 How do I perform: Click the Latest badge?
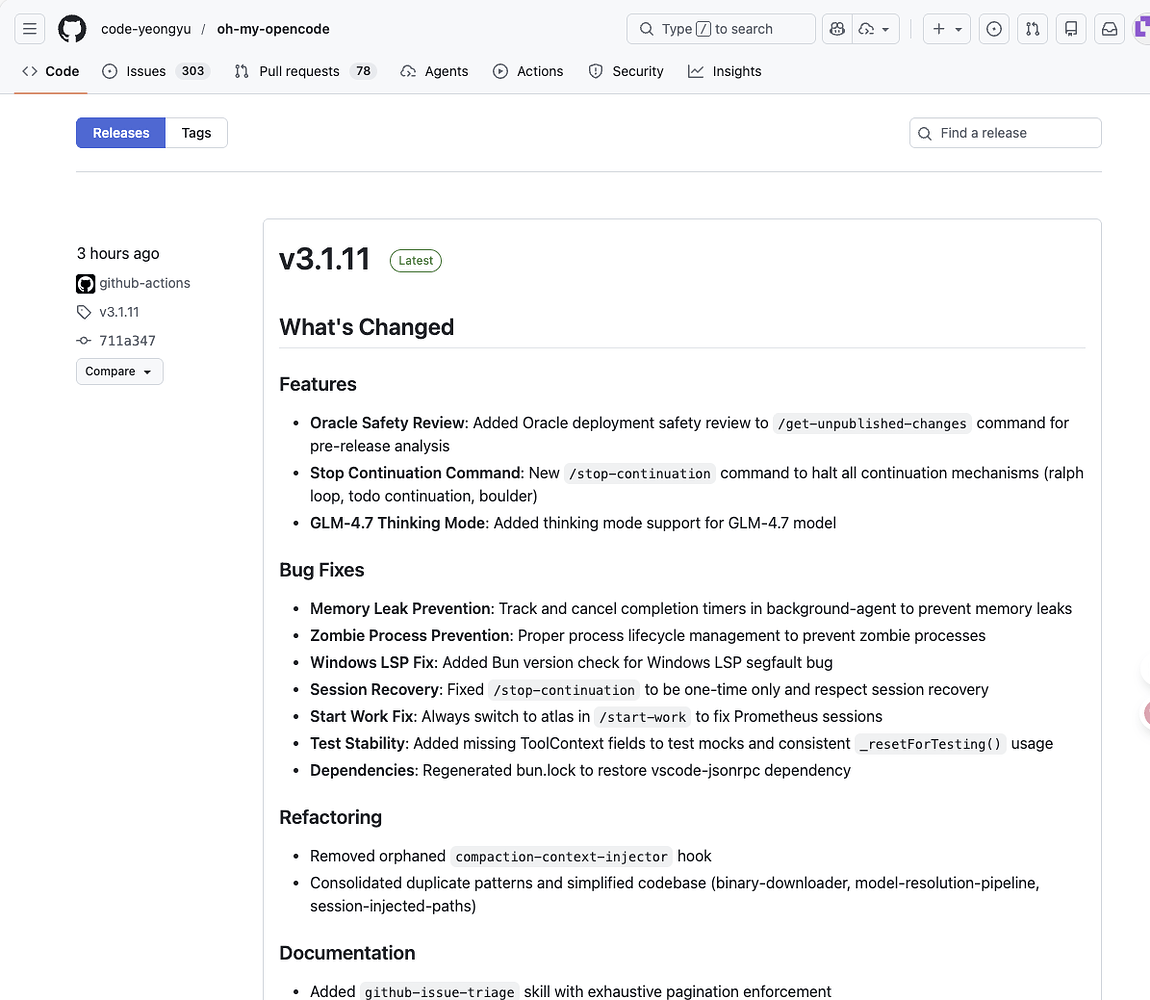416,260
